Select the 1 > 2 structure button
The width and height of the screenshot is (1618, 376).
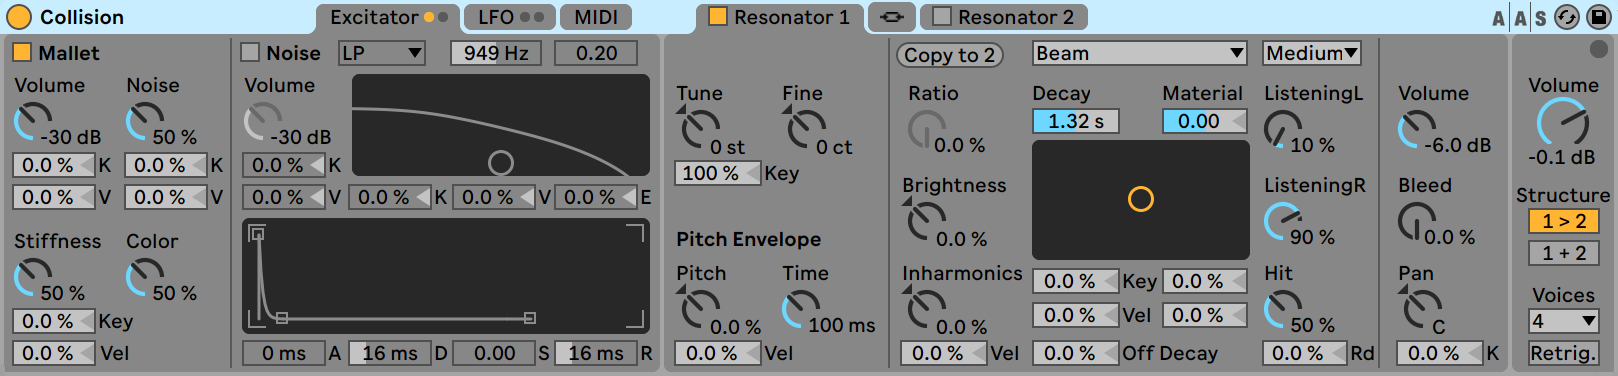pyautogui.click(x=1564, y=221)
